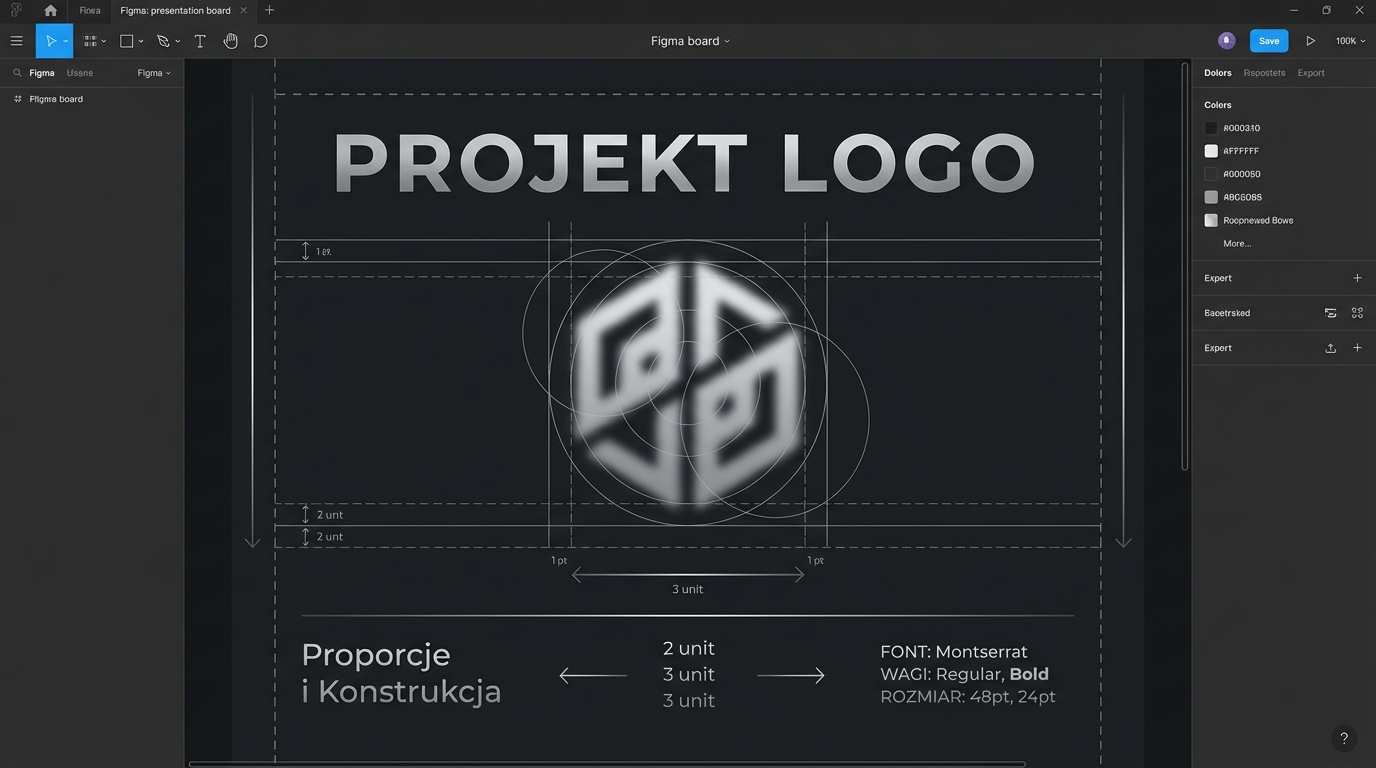This screenshot has height=768, width=1376.
Task: Select the Figma board page in sidebar
Action: click(x=55, y=99)
